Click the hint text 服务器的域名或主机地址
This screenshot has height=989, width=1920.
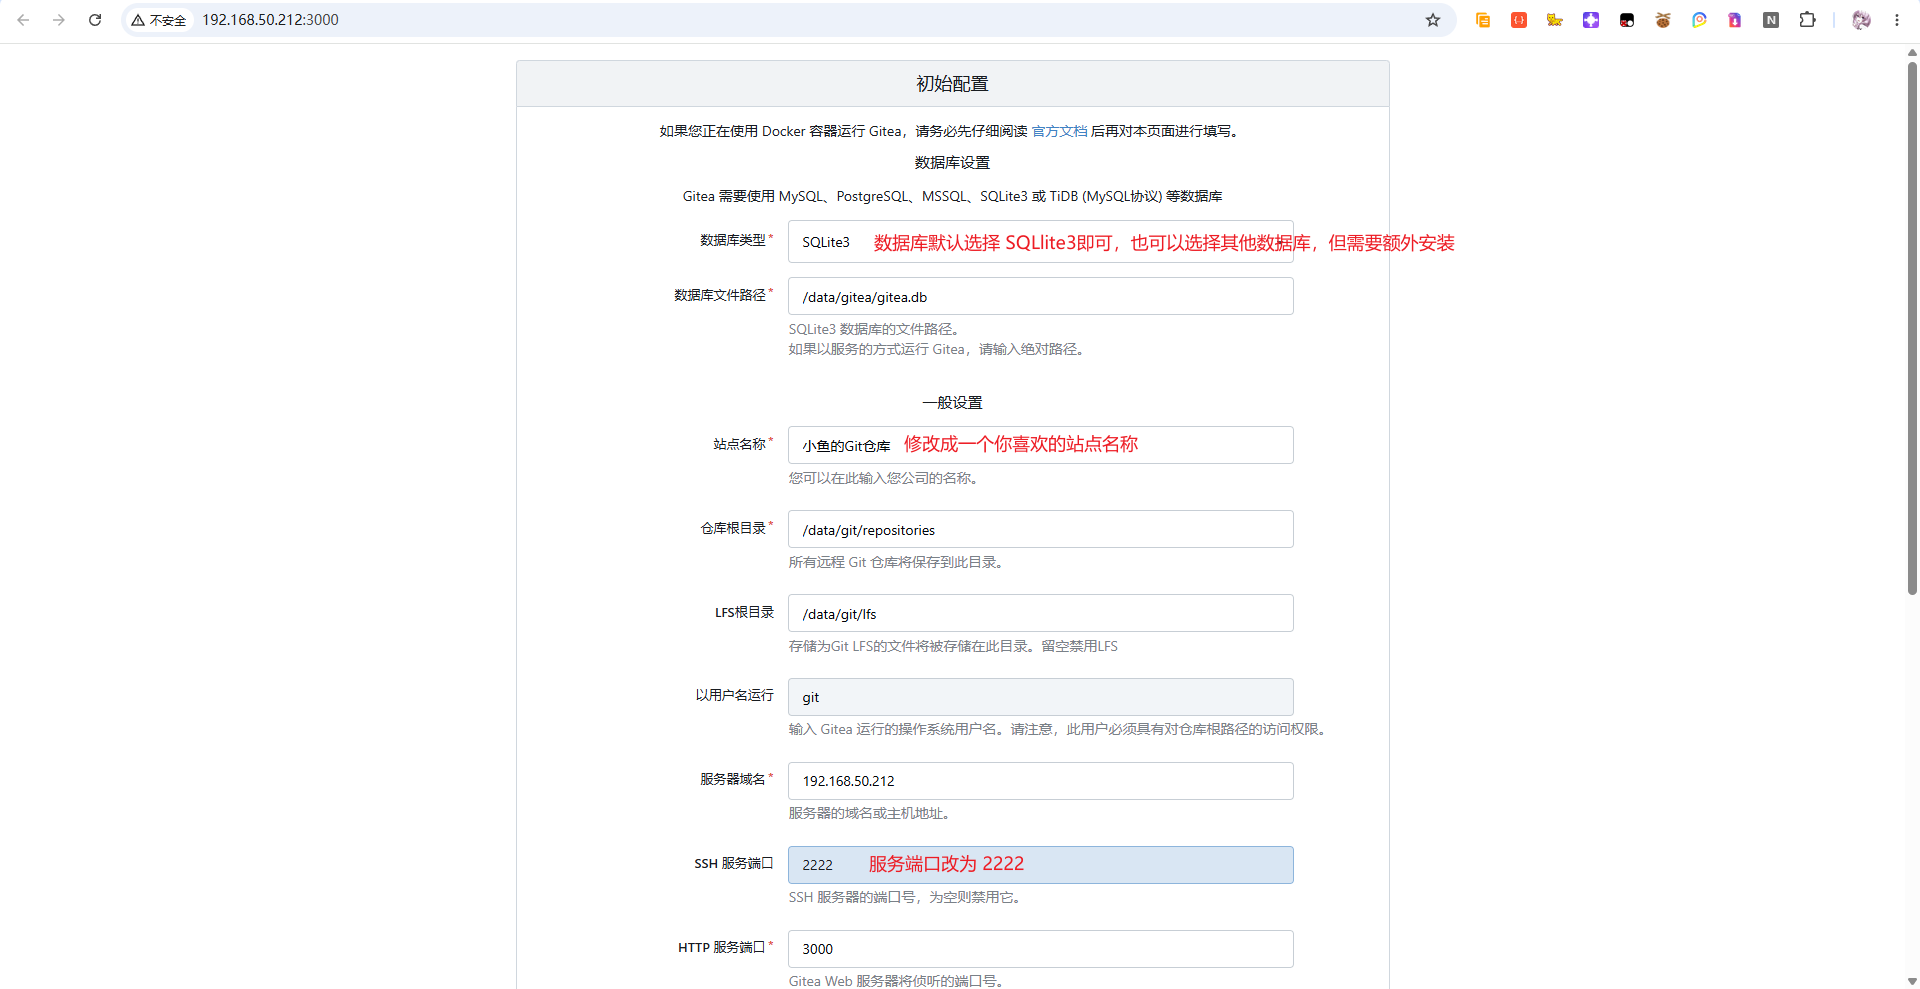click(x=869, y=813)
